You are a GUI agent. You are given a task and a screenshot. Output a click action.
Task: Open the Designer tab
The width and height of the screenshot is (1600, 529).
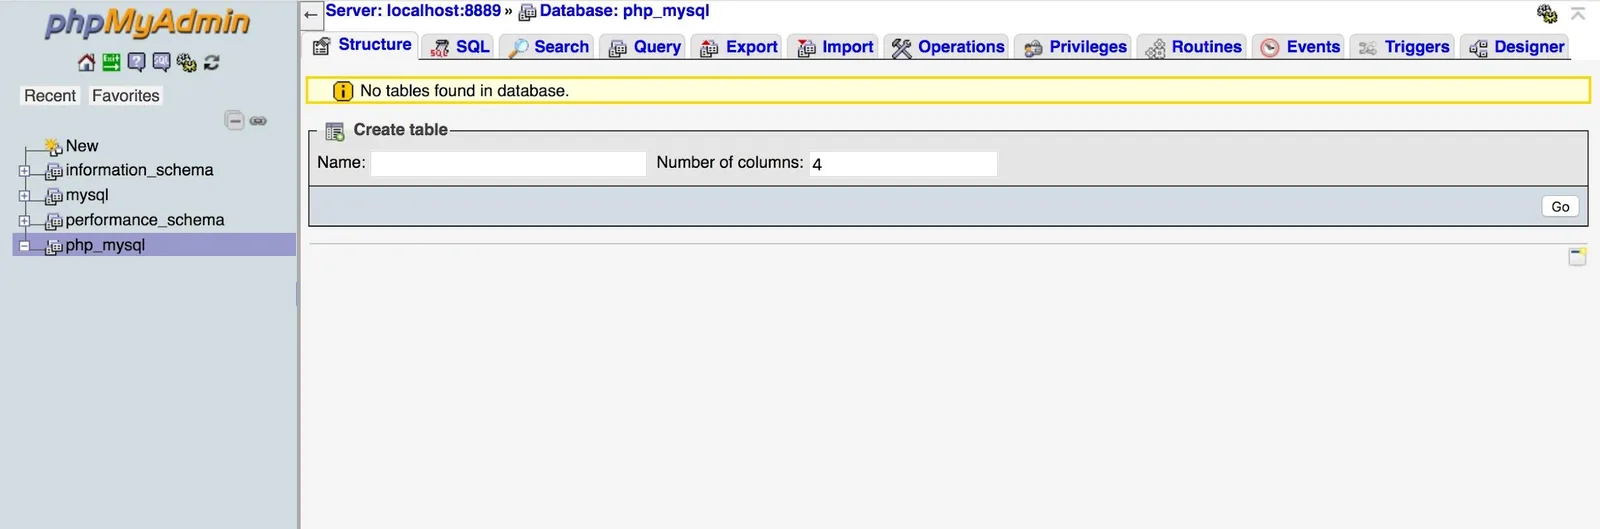click(x=1515, y=47)
